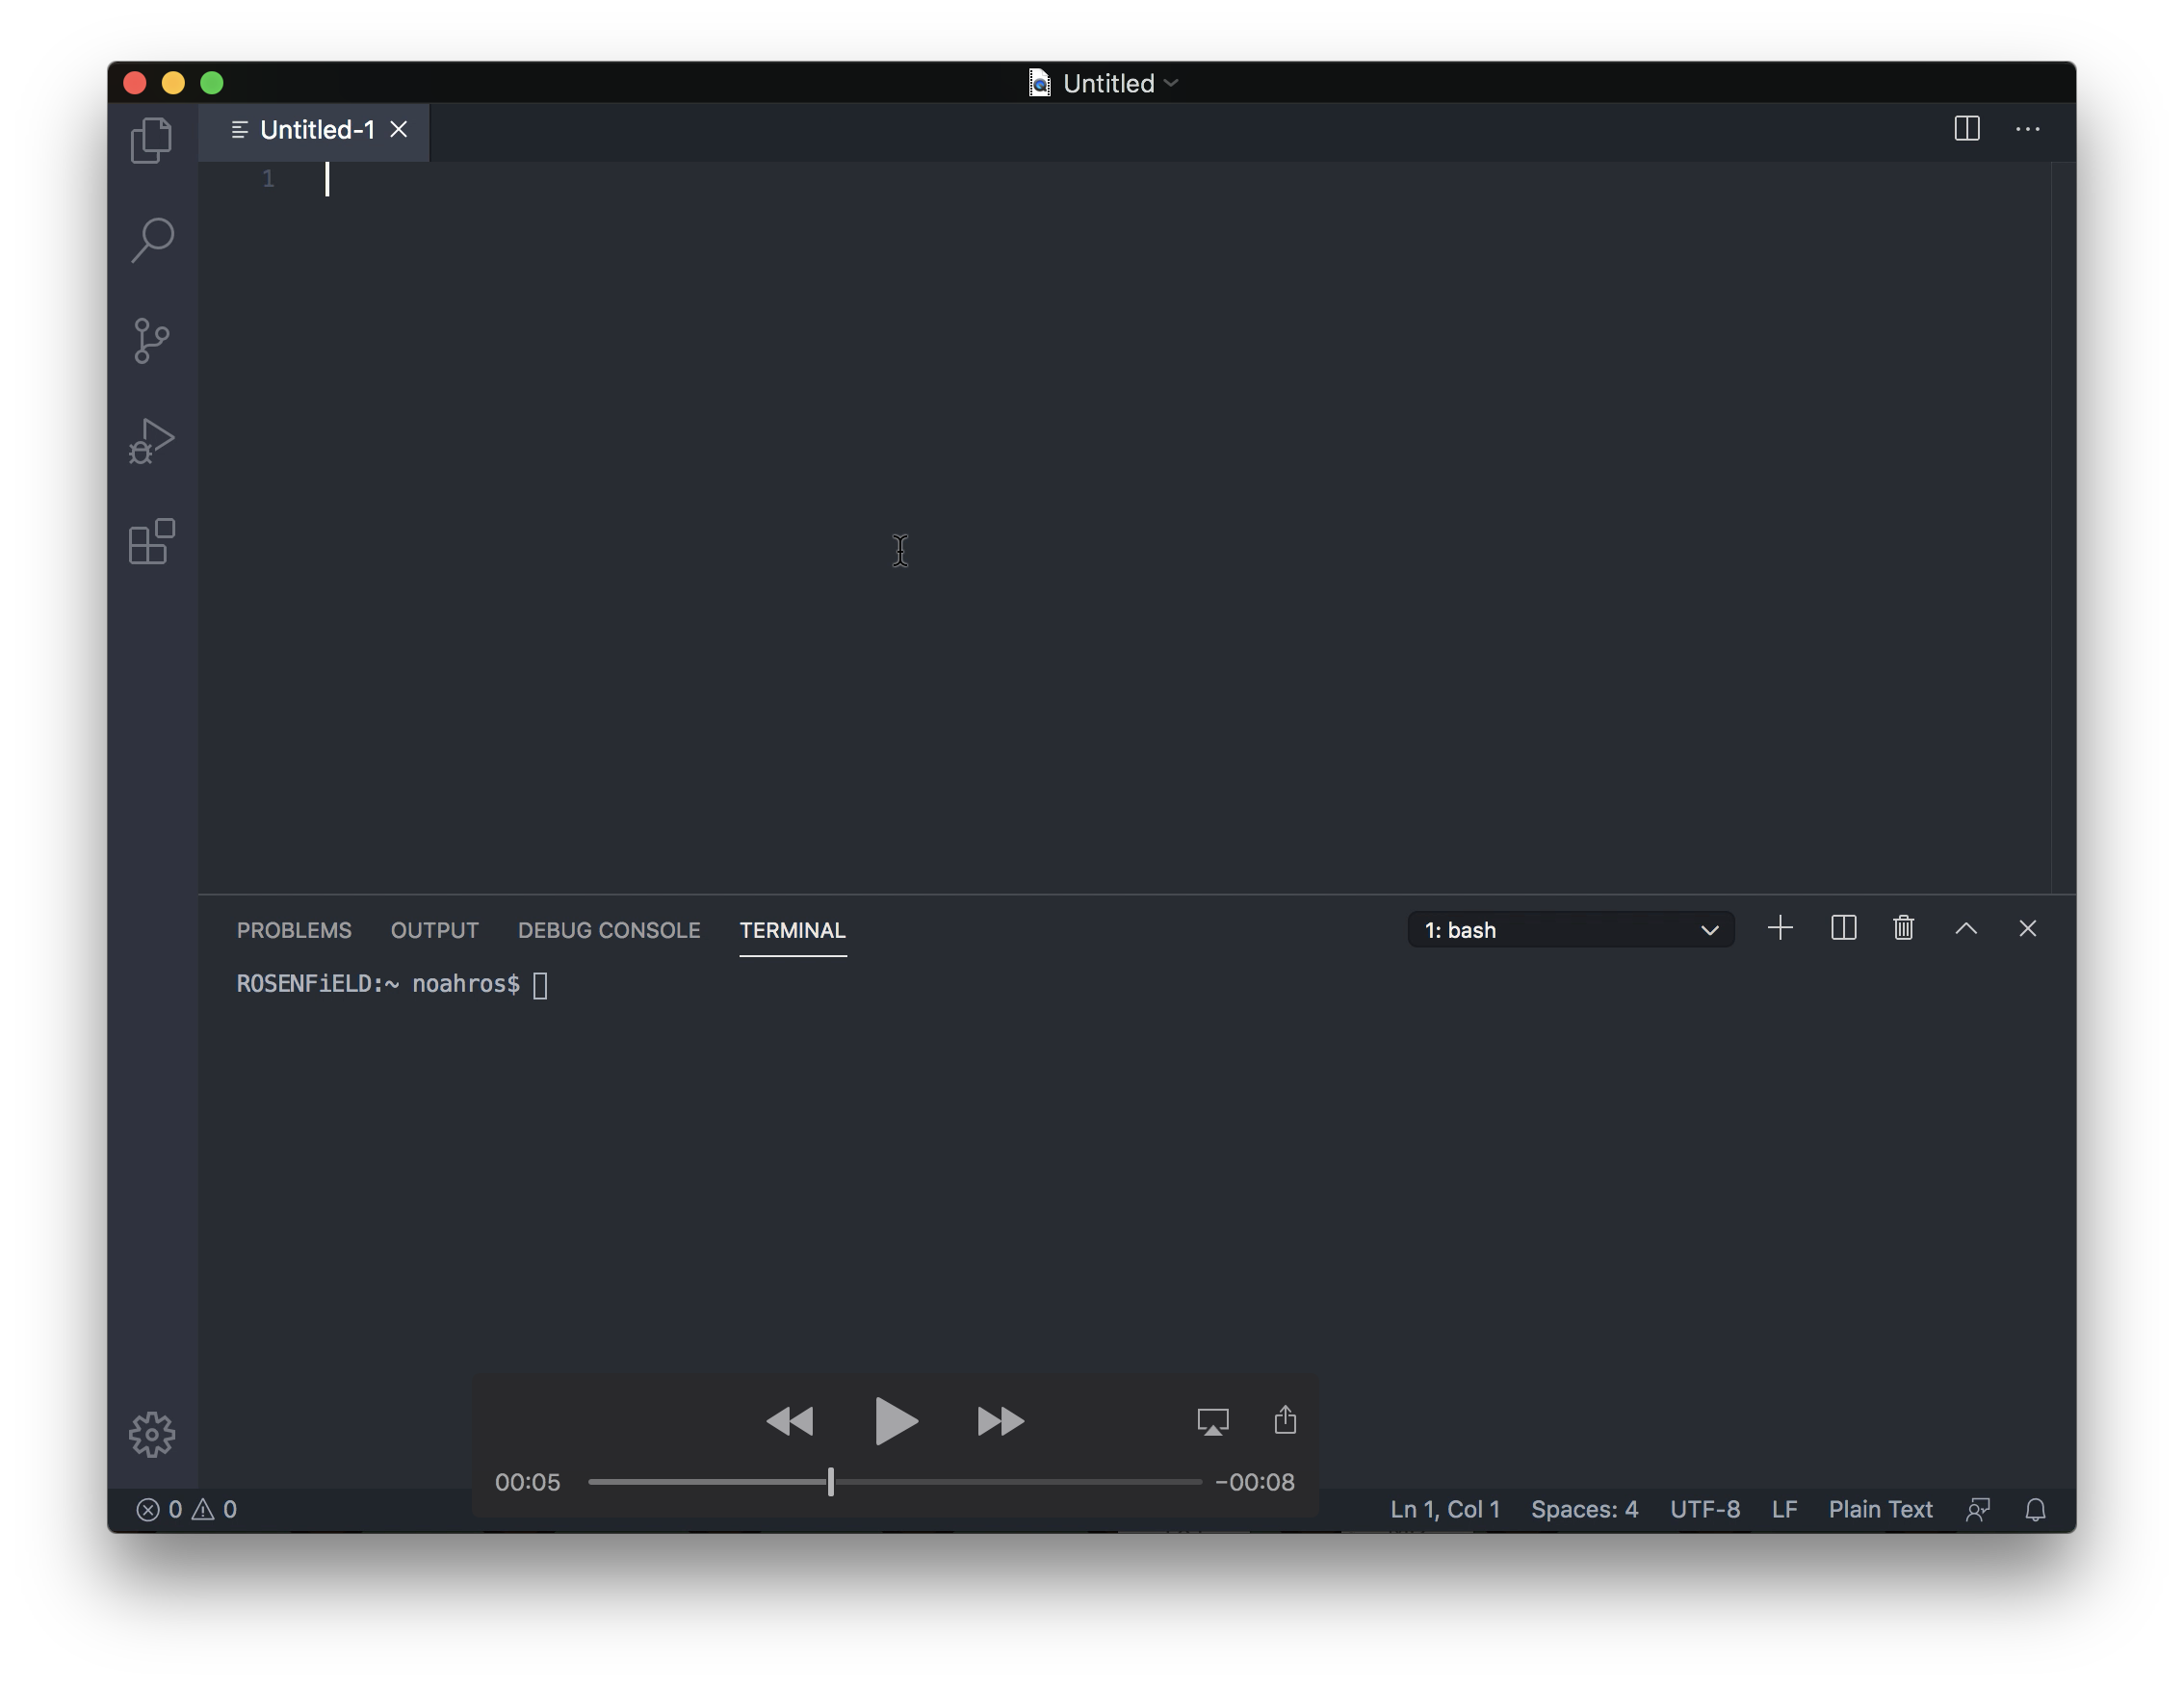This screenshot has height=1687, width=2184.
Task: Switch to the Problems tab
Action: pyautogui.click(x=294, y=930)
